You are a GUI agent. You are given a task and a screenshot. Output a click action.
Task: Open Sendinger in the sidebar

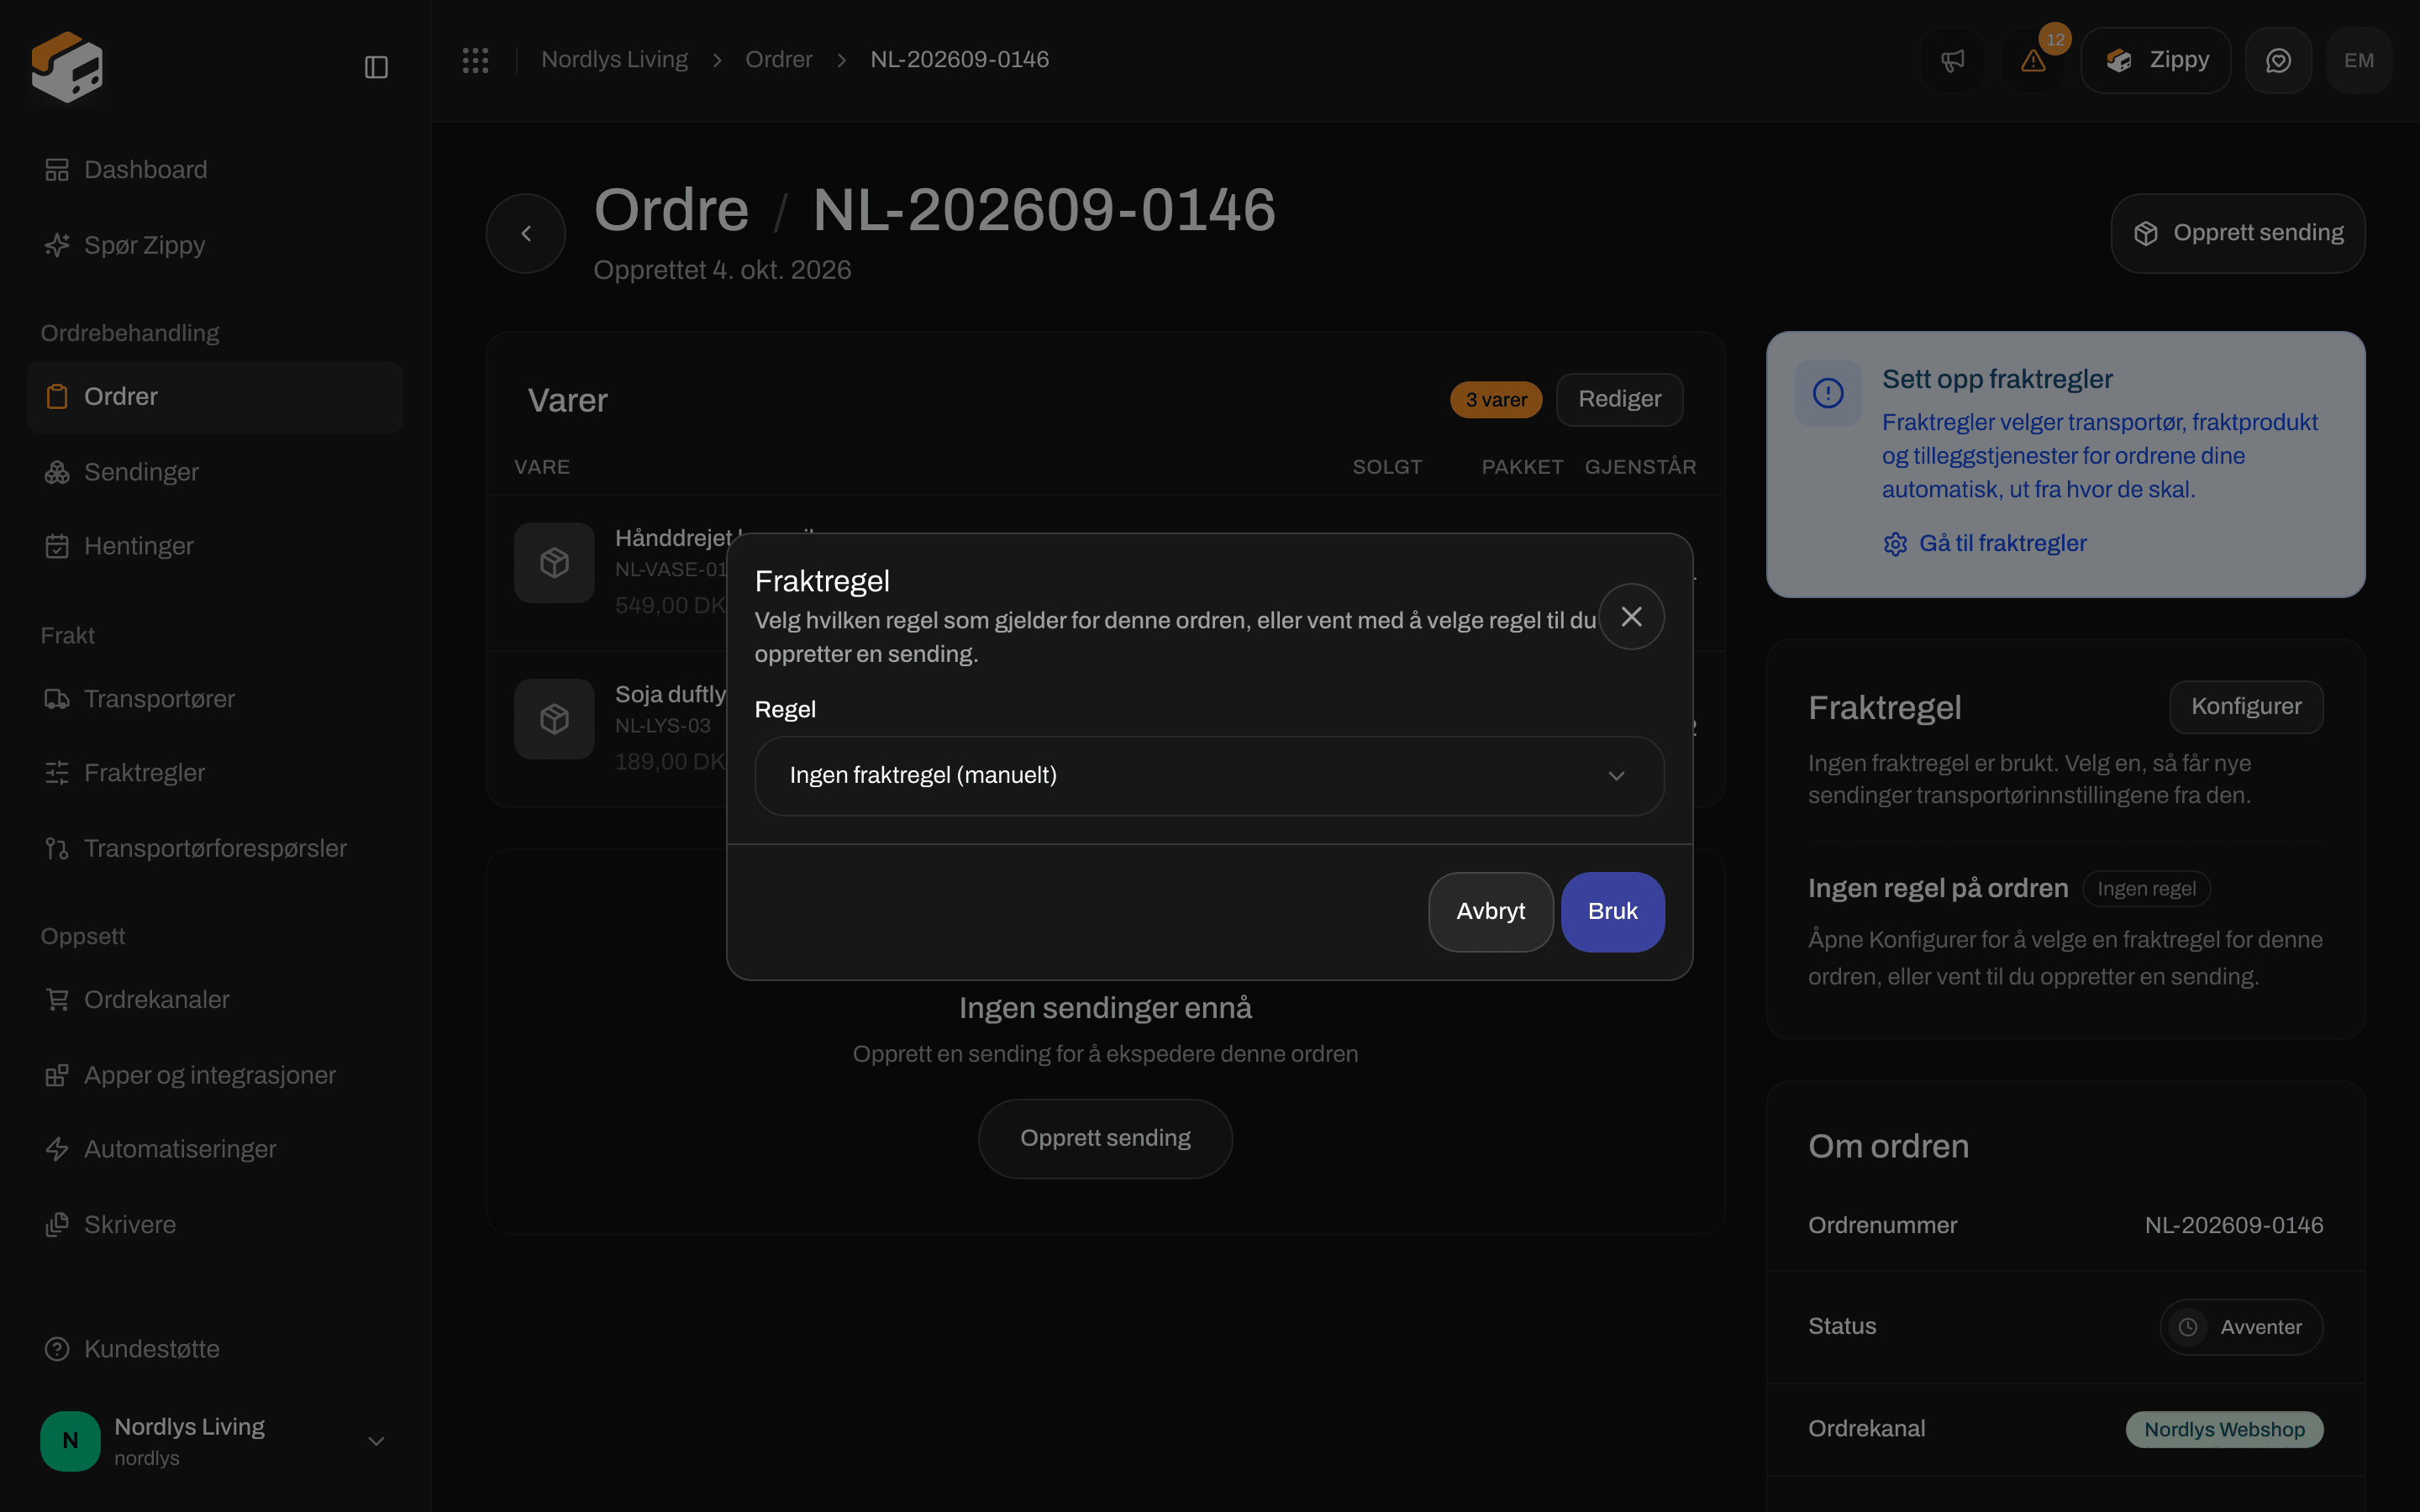(x=215, y=472)
